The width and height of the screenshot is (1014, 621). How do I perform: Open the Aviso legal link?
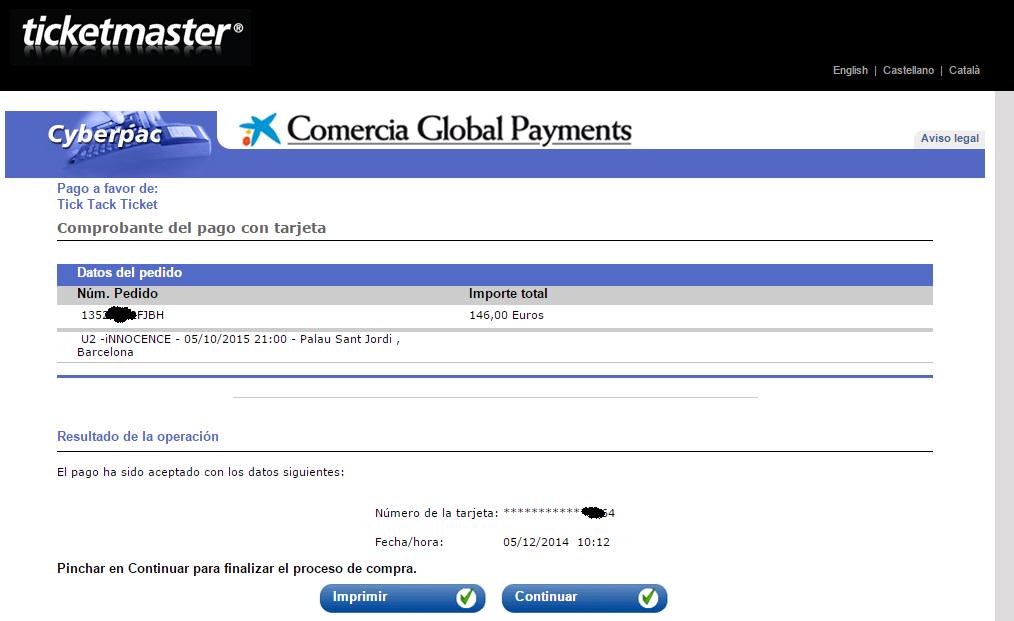[949, 138]
